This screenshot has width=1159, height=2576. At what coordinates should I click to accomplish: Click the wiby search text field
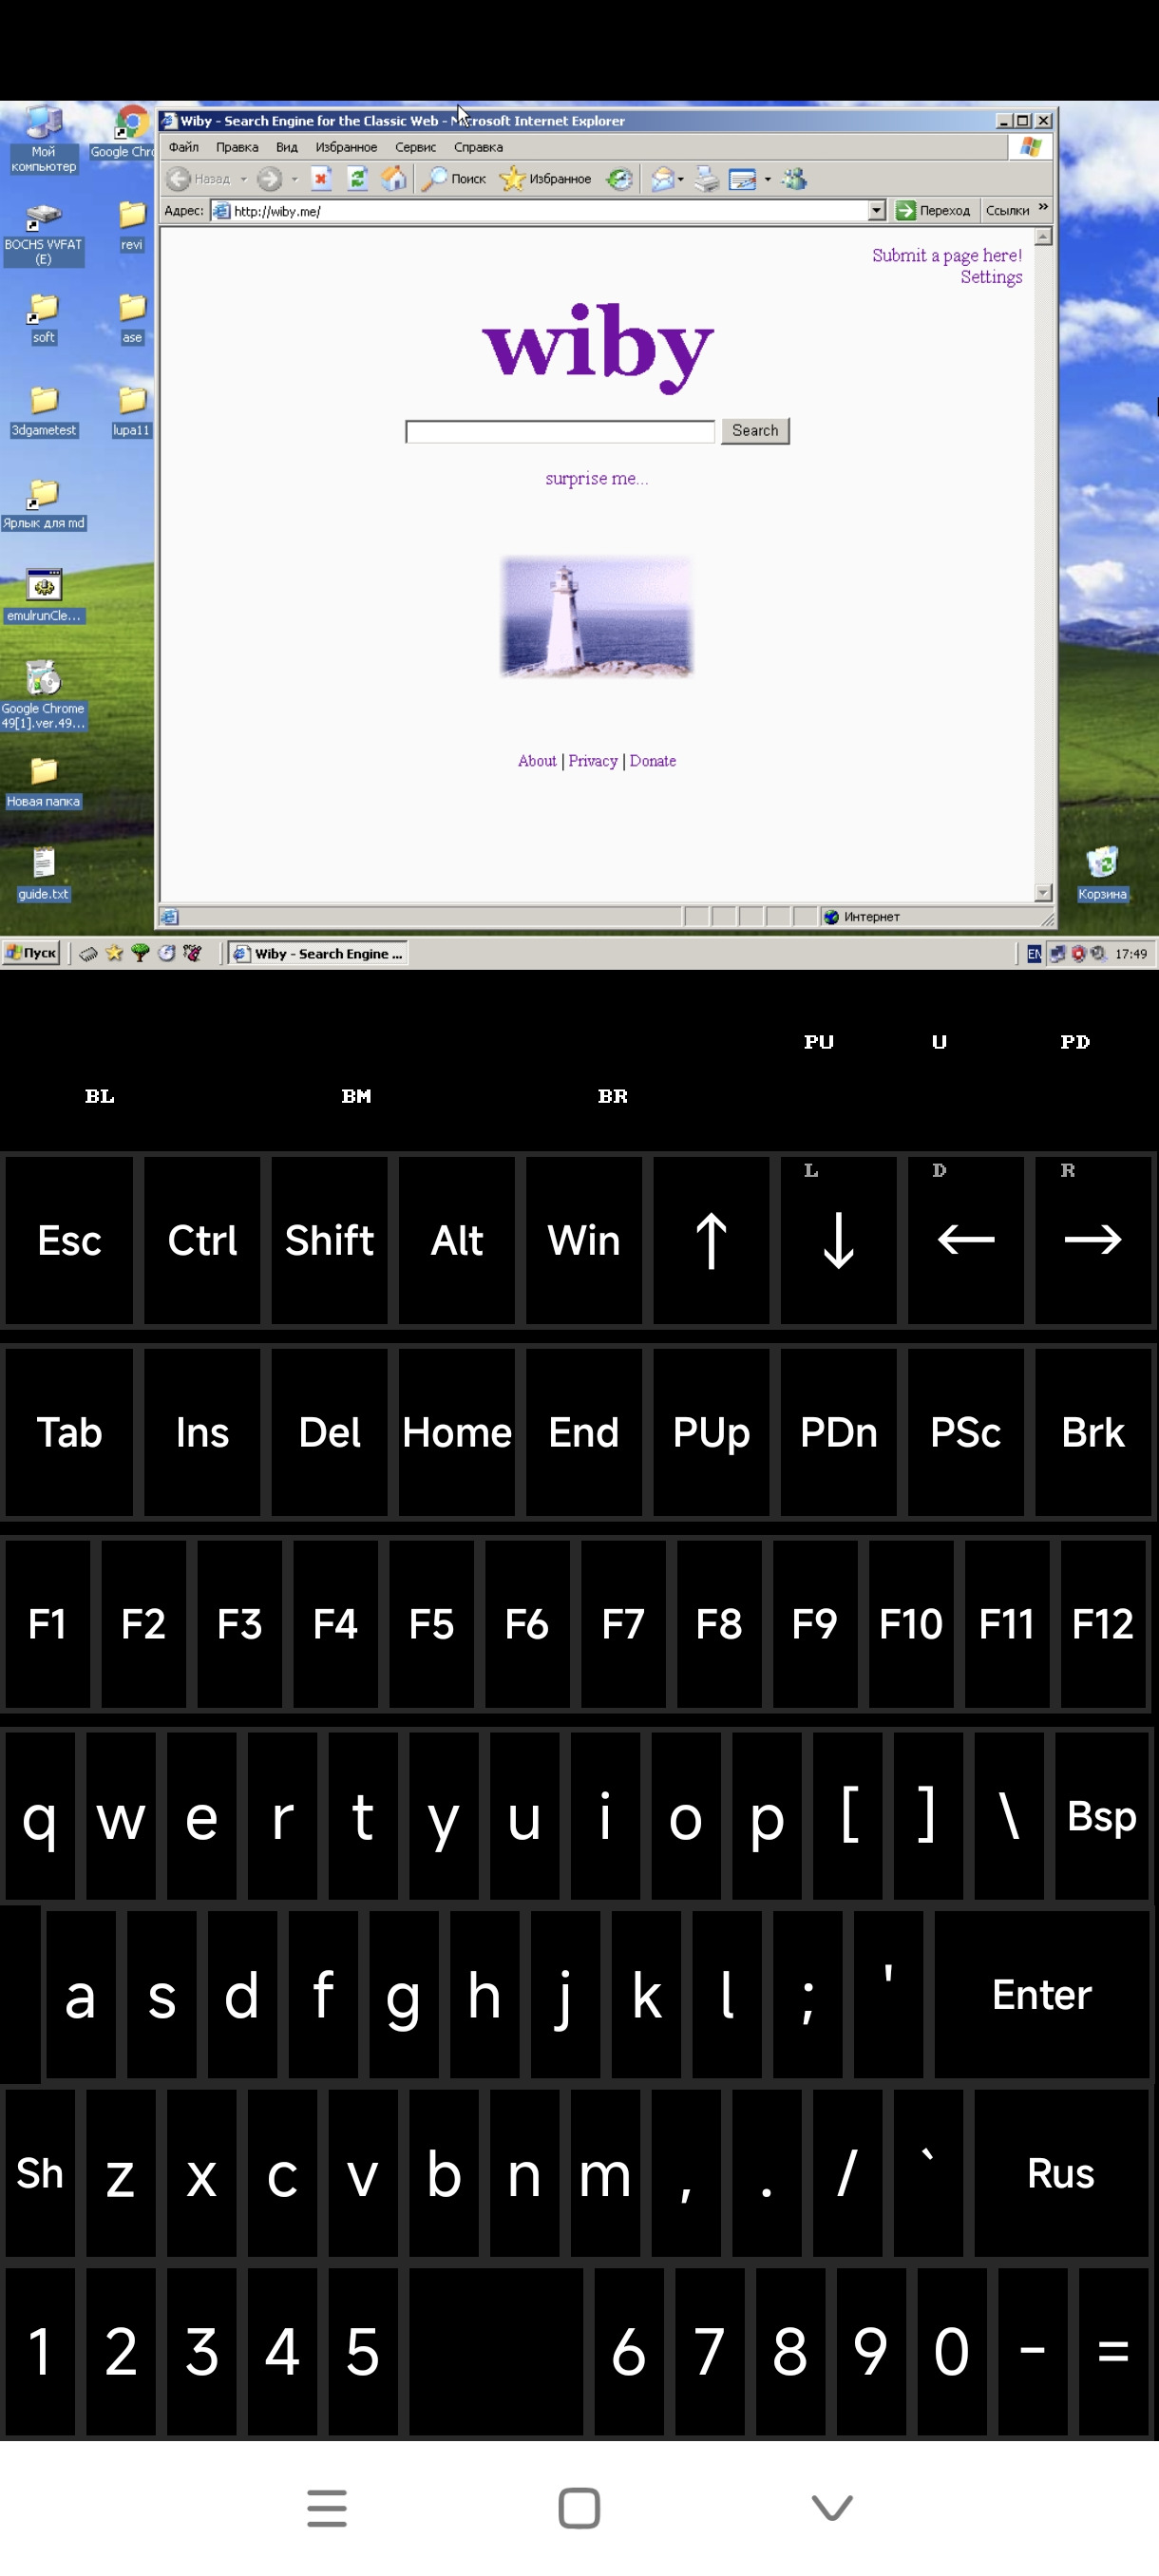click(559, 431)
